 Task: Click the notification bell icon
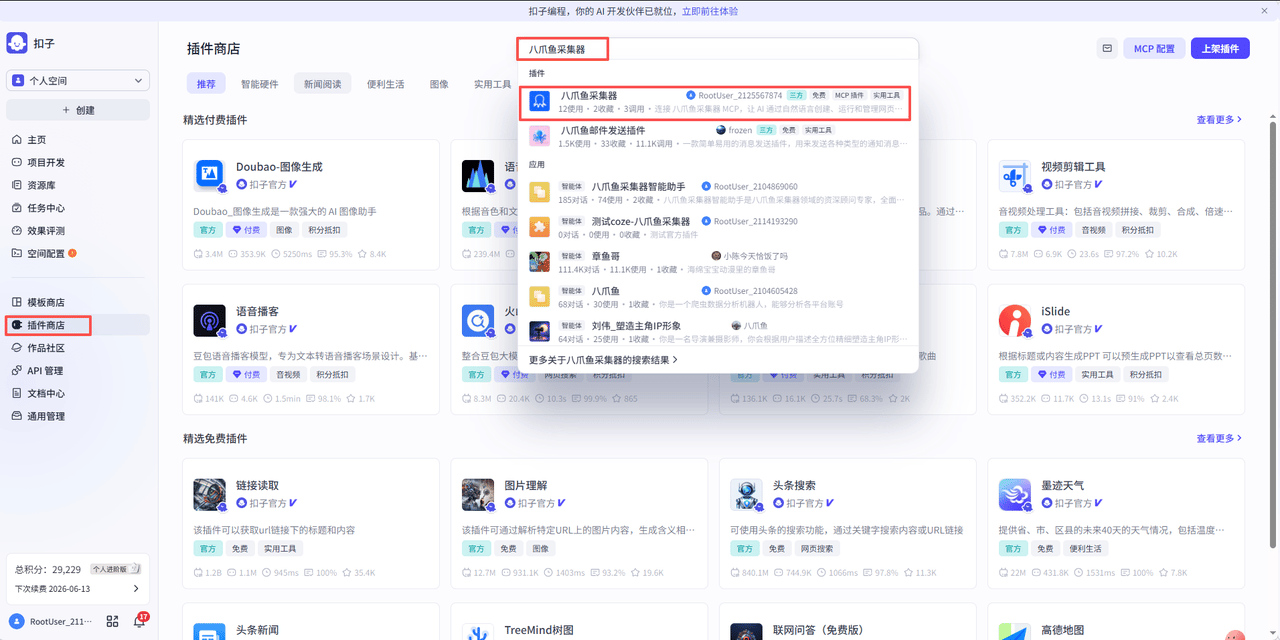point(139,621)
